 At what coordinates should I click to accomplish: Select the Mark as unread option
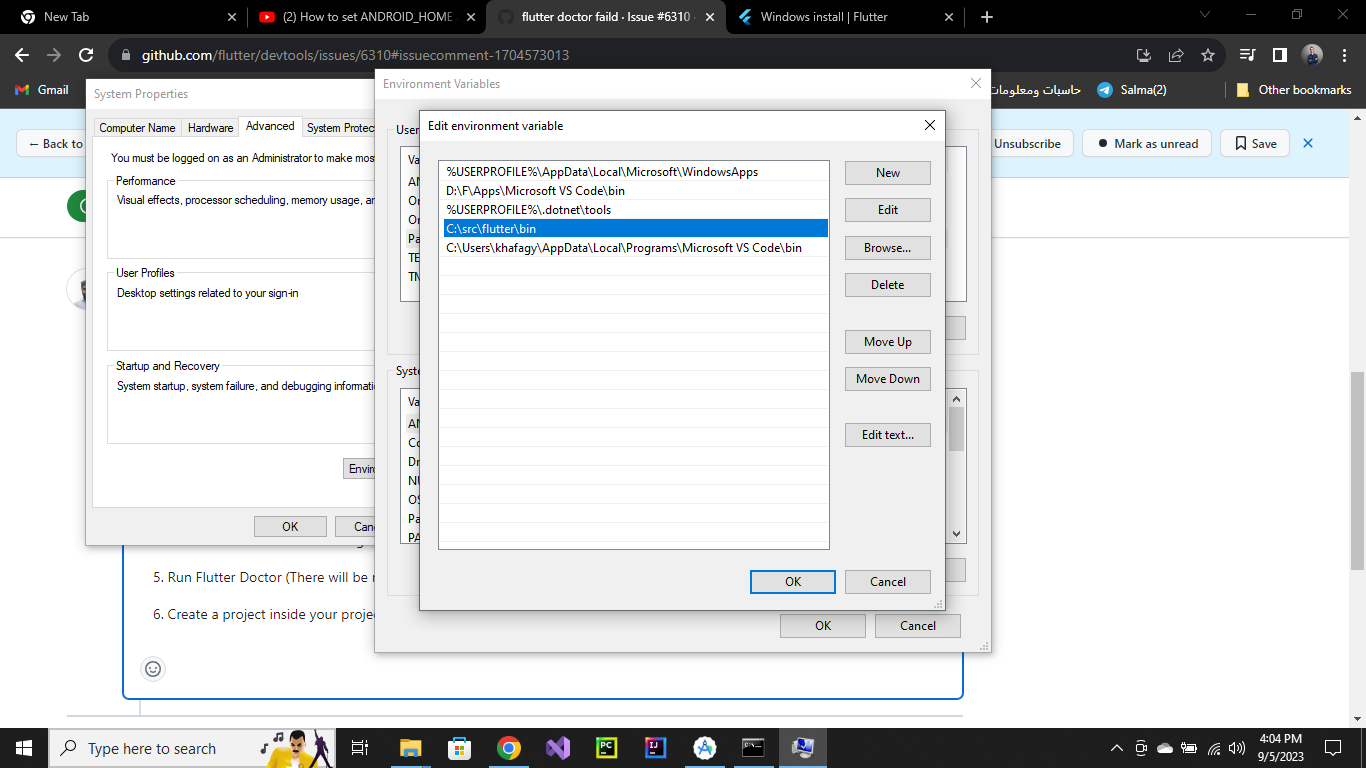(x=1146, y=143)
